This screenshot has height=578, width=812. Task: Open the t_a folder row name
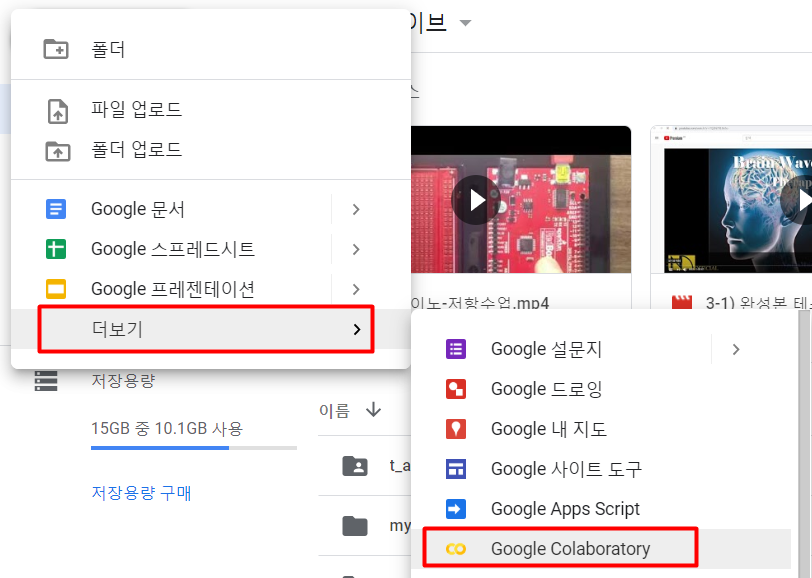click(x=400, y=466)
